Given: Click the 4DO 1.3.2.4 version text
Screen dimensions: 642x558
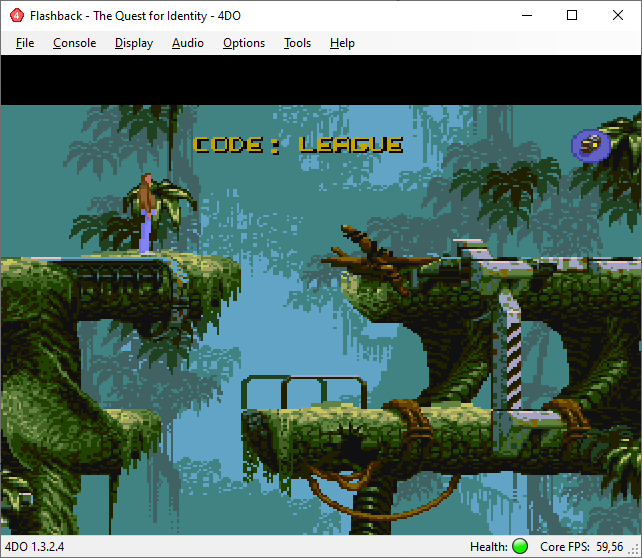Looking at the screenshot, I should 34,547.
